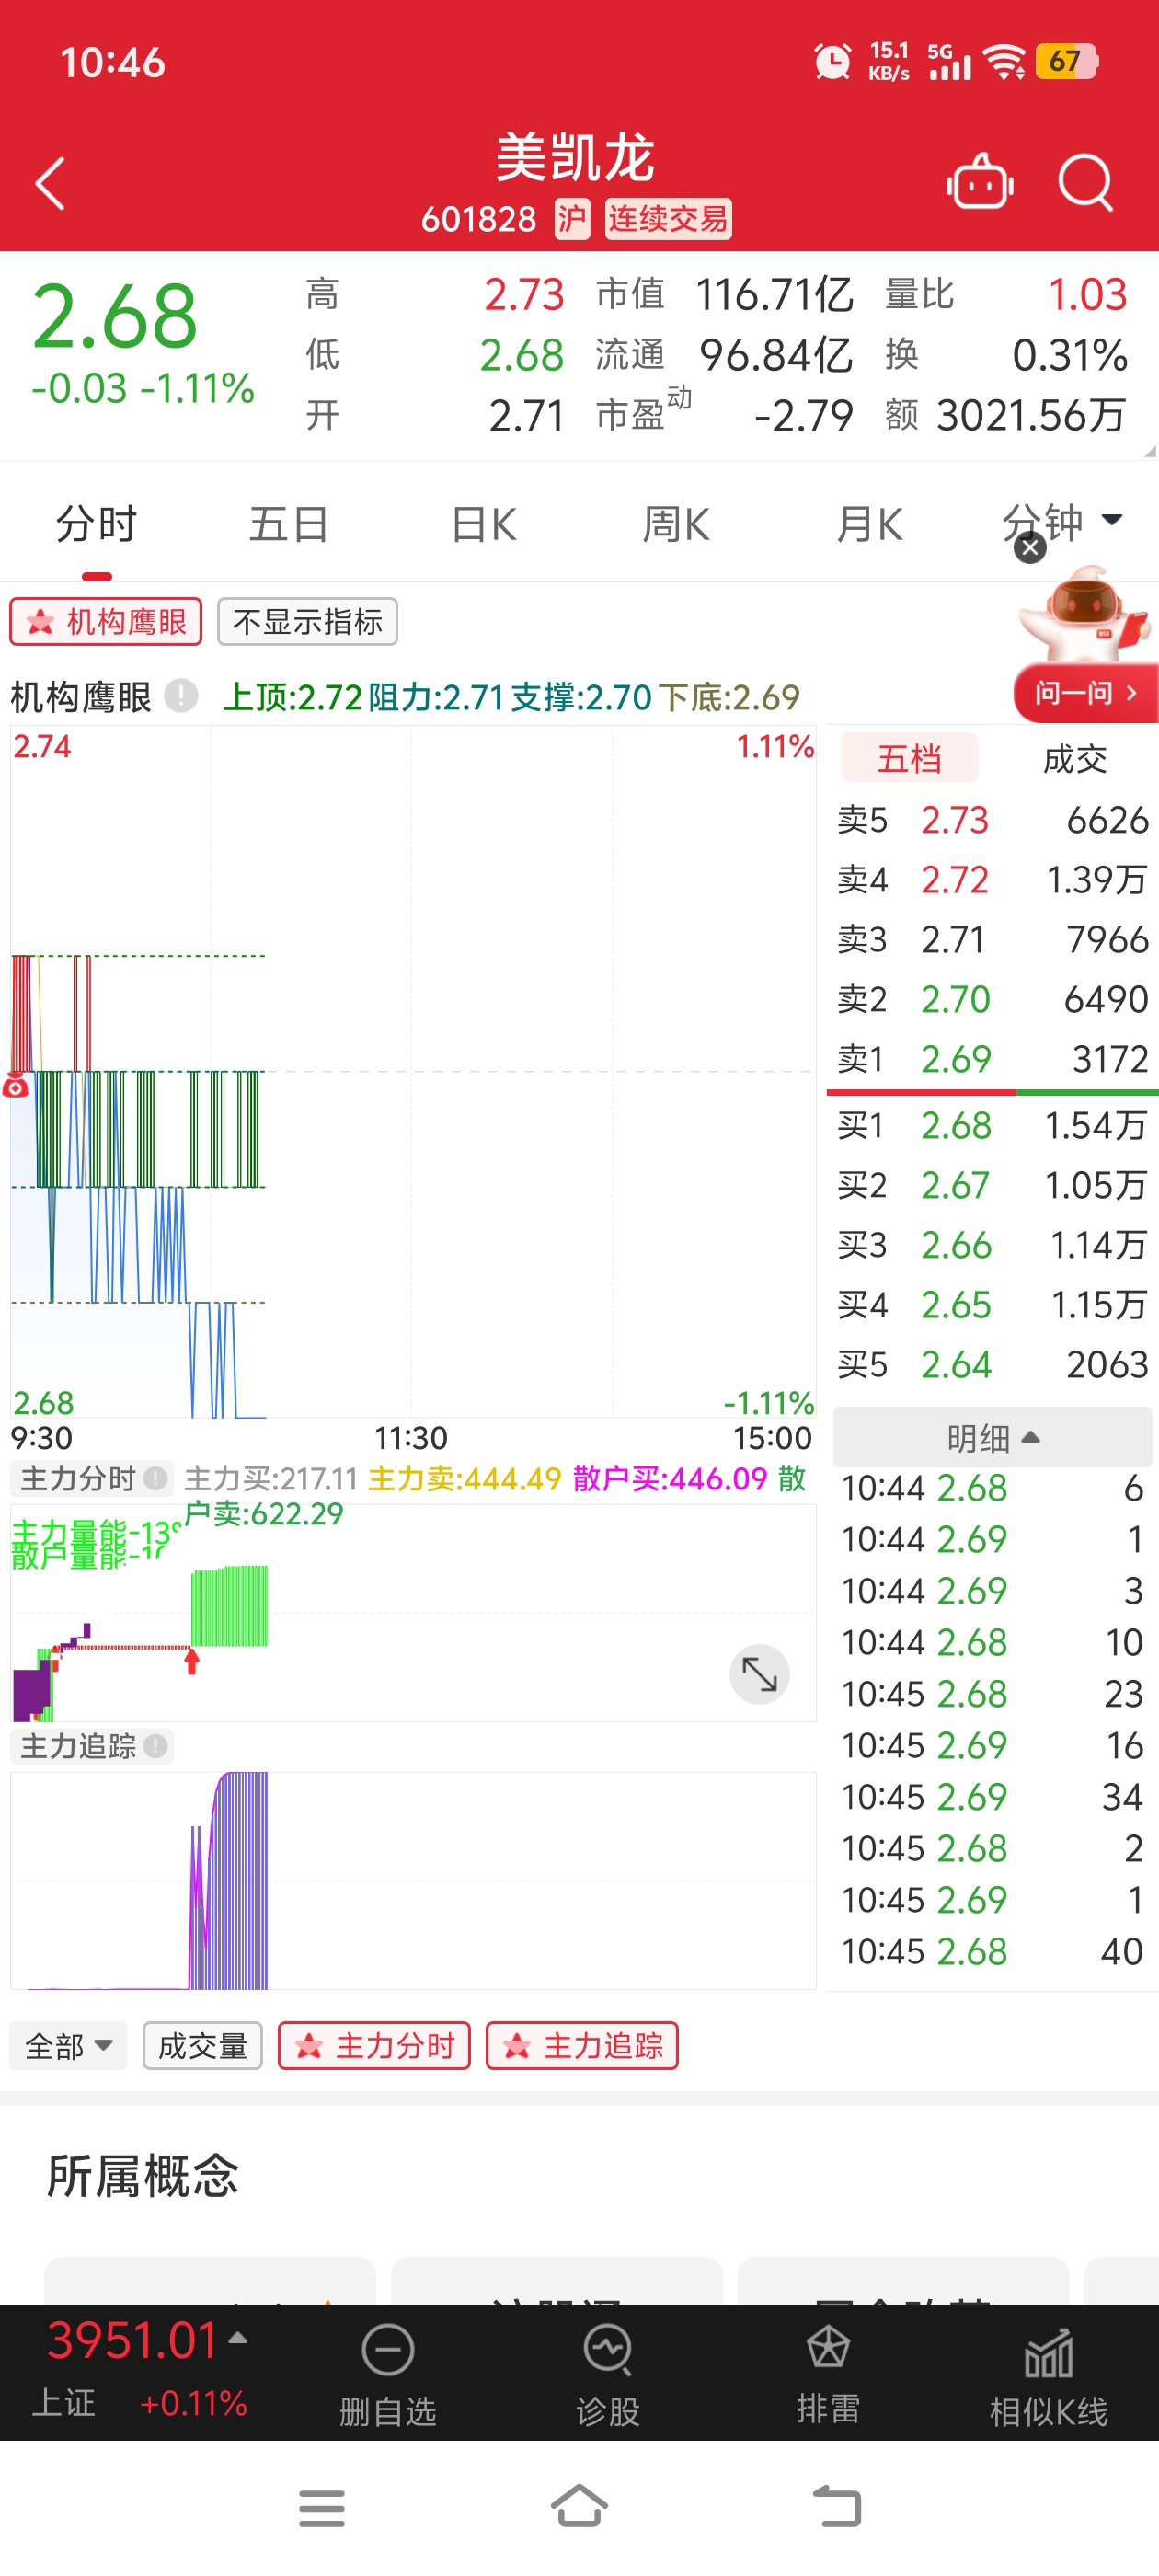Tap 买4 price 2.65 row

click(992, 1305)
